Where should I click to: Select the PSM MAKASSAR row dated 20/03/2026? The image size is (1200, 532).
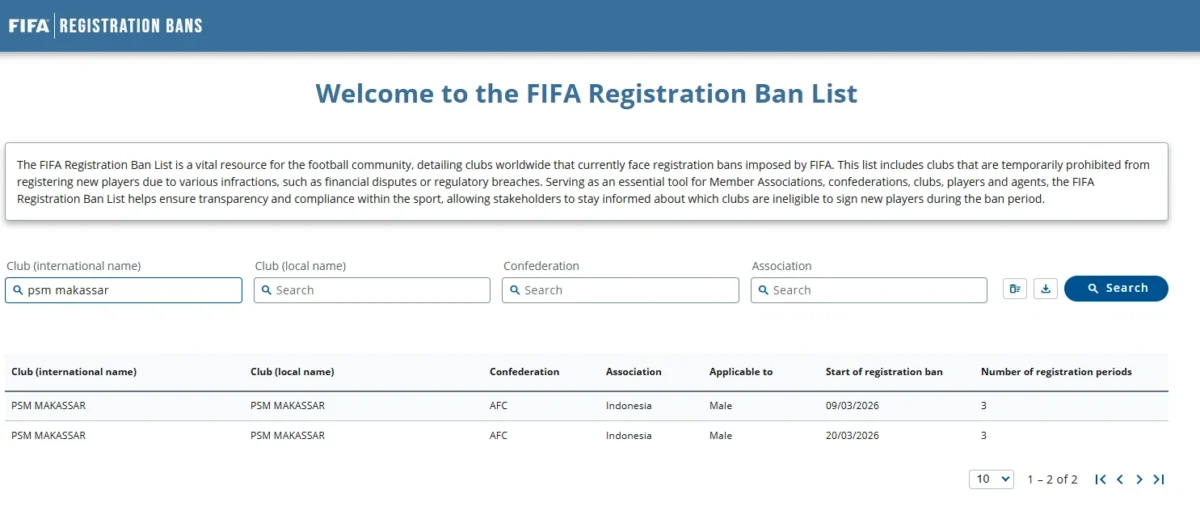click(586, 436)
